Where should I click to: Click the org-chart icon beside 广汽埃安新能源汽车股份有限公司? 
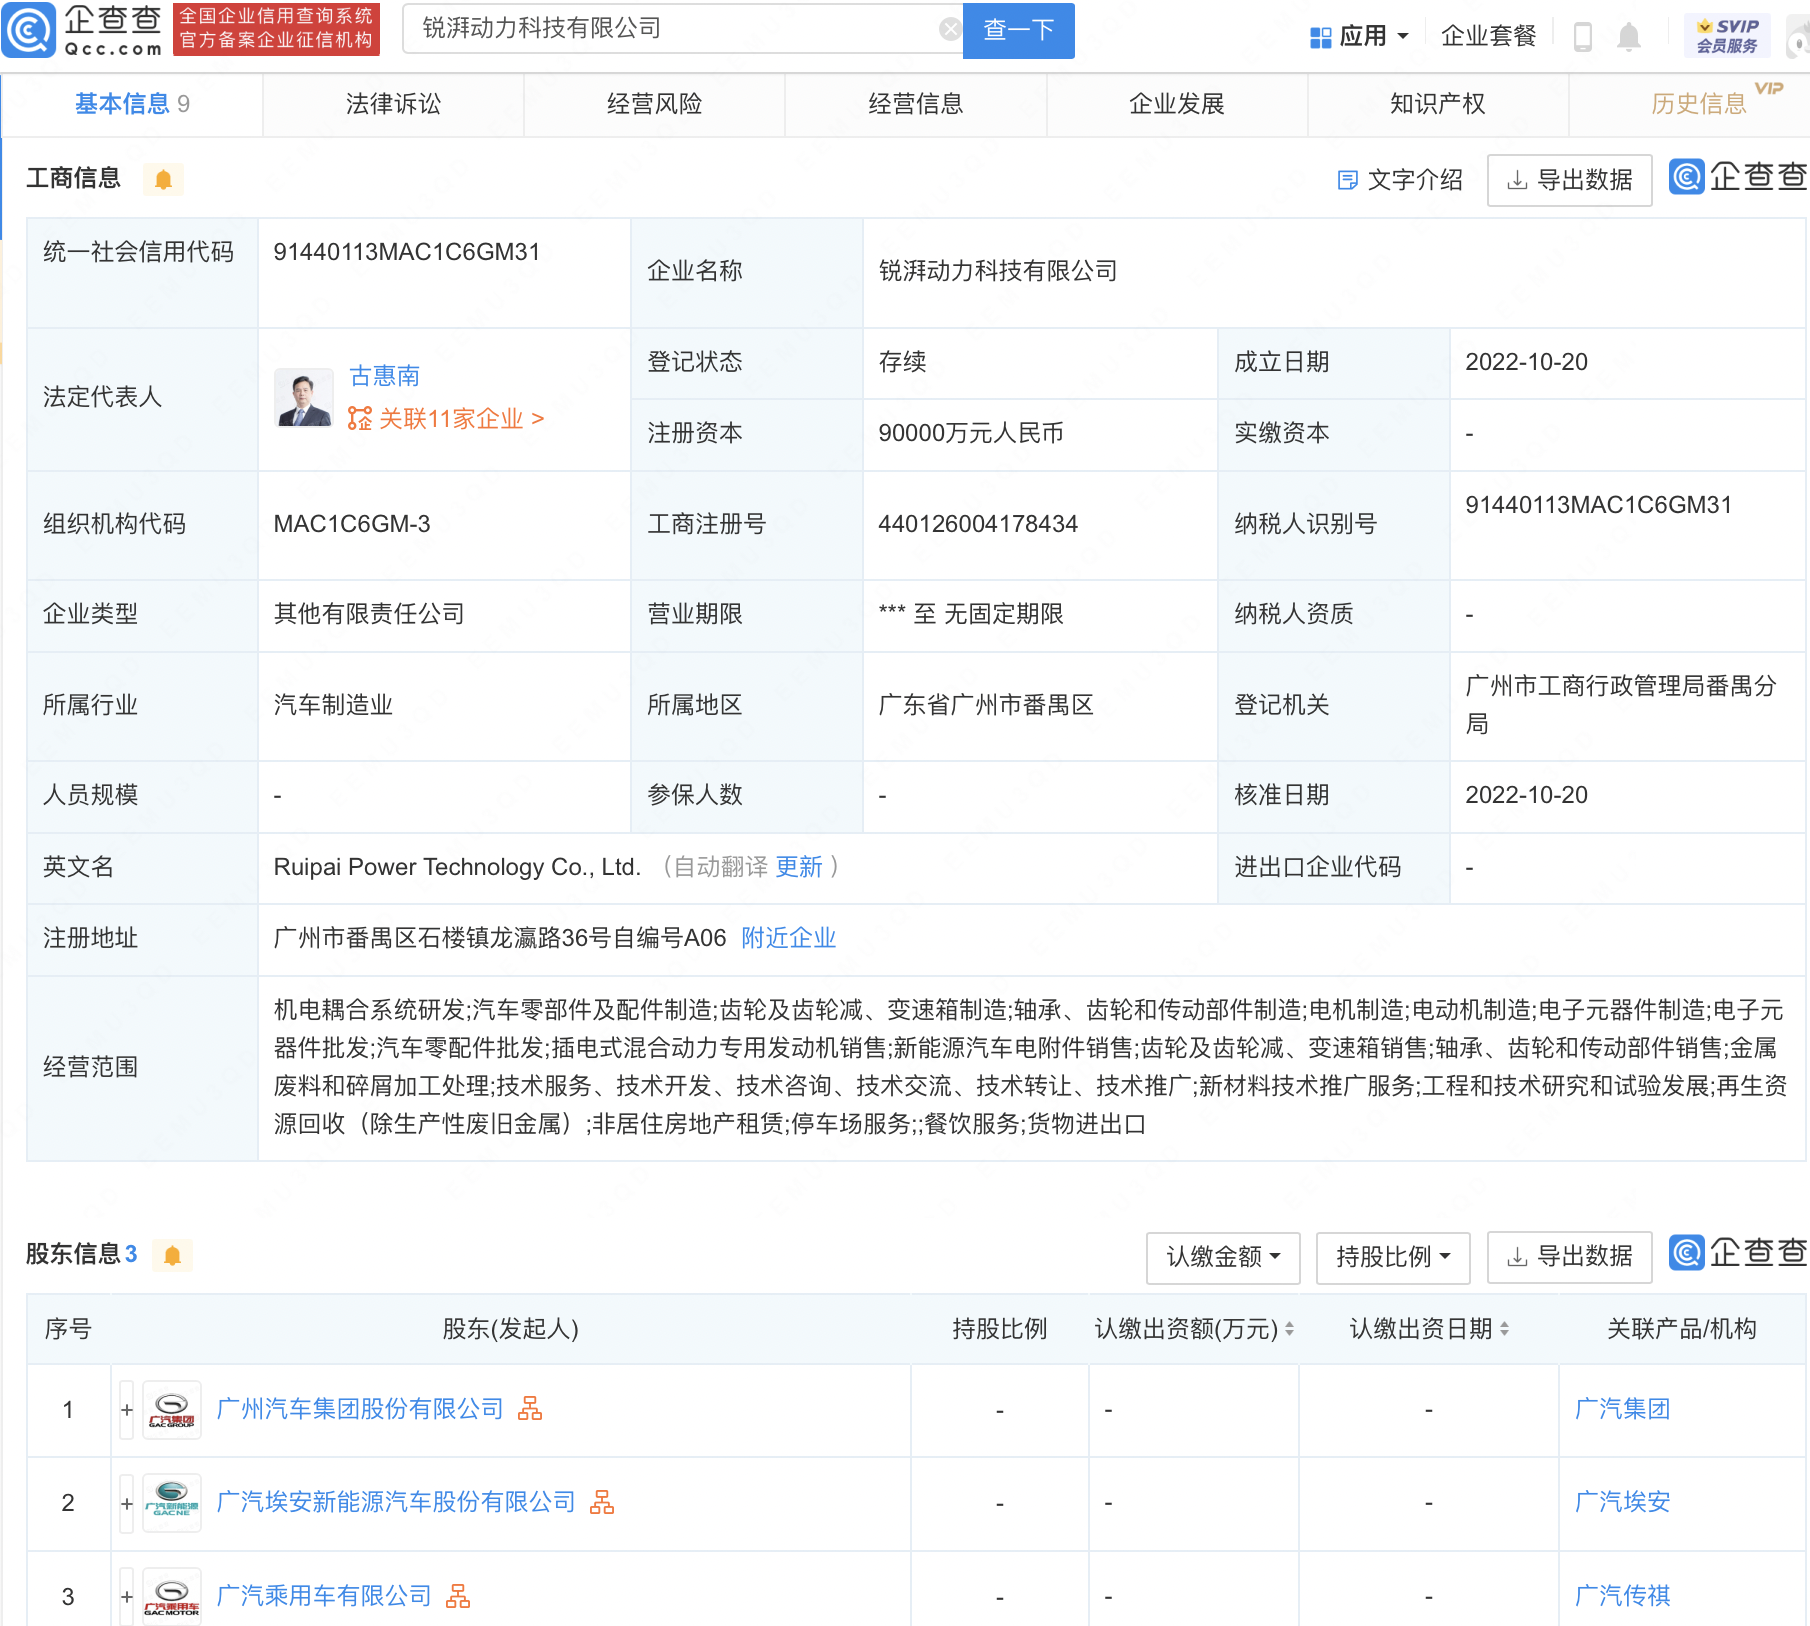tap(602, 1502)
